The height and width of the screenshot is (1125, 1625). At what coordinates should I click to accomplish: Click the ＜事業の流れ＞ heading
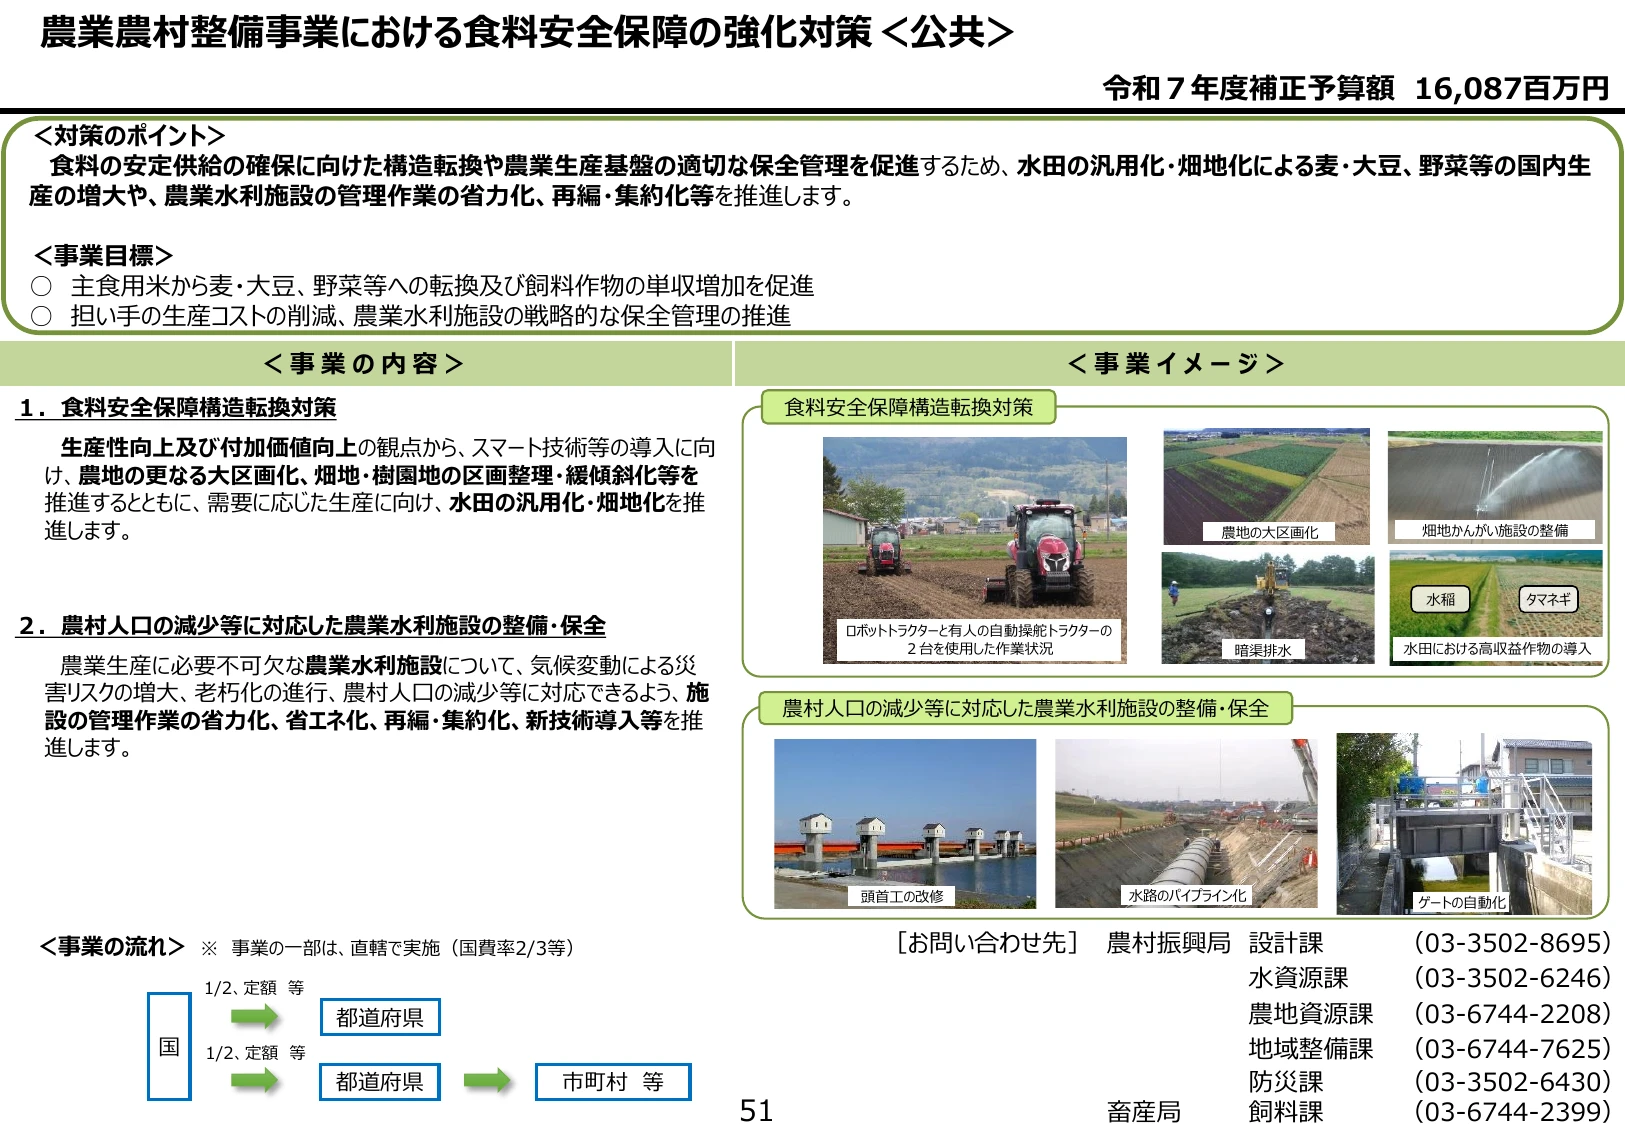tap(111, 947)
